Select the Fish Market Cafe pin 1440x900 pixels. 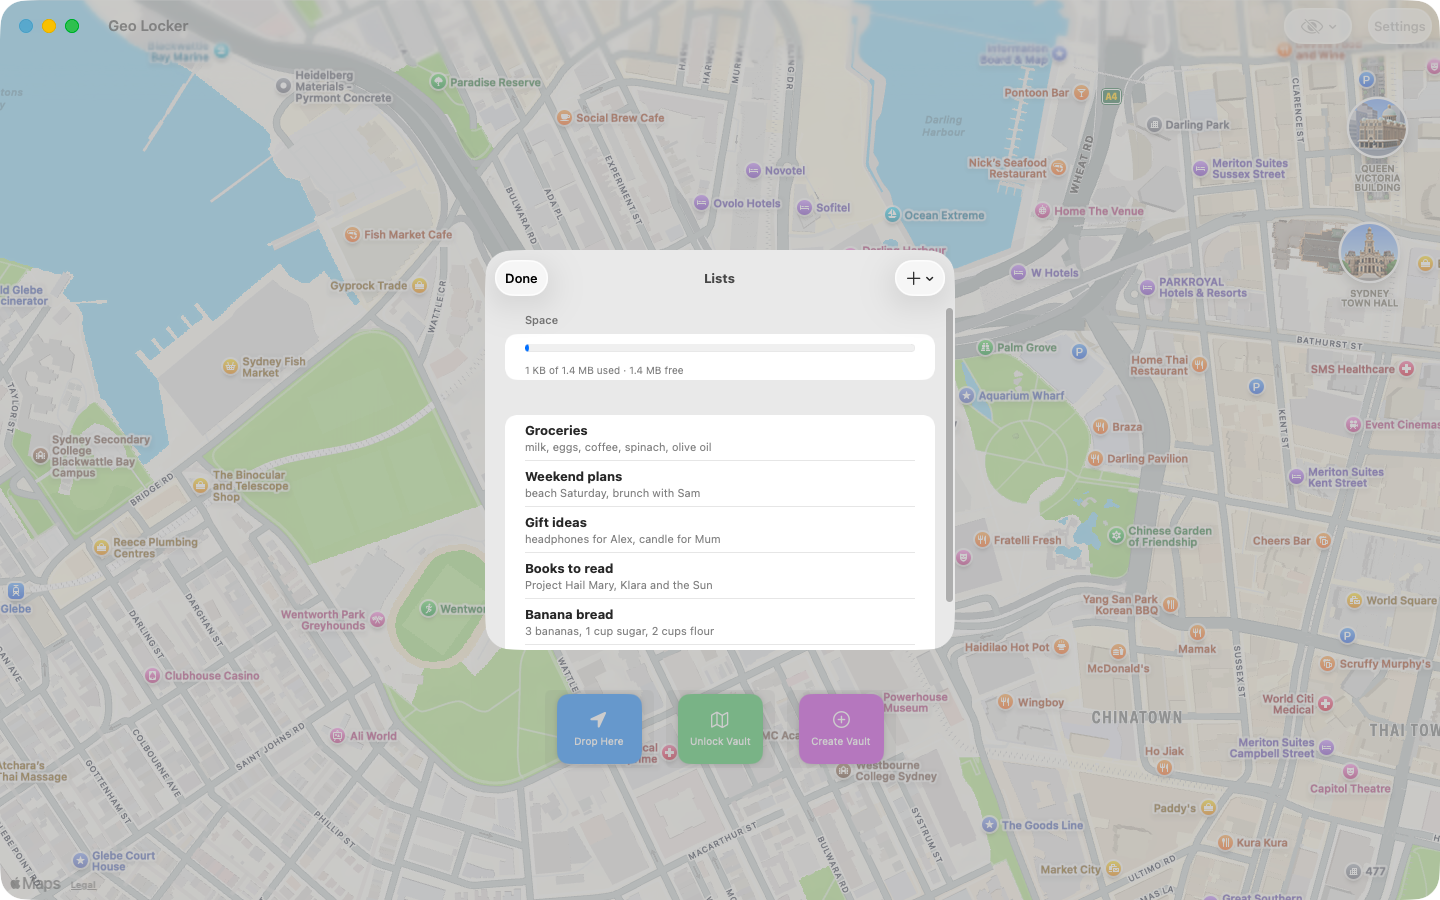click(x=352, y=235)
